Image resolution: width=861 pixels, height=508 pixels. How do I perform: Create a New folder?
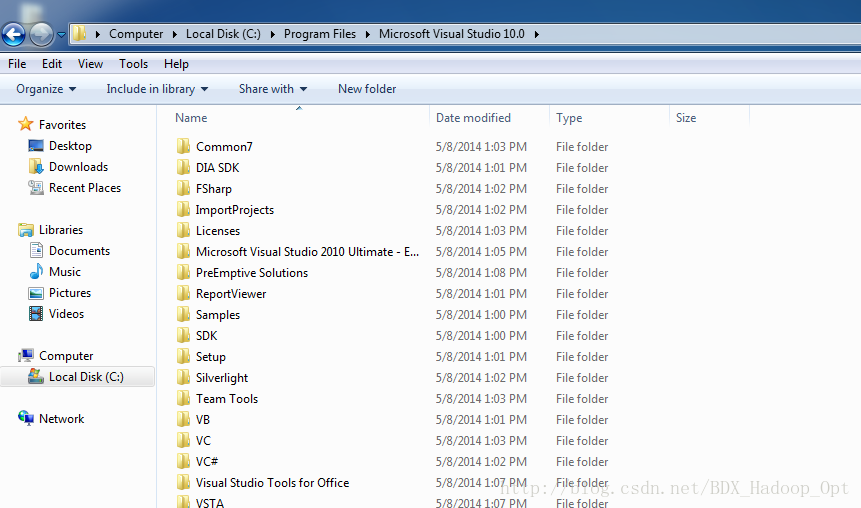pyautogui.click(x=367, y=89)
